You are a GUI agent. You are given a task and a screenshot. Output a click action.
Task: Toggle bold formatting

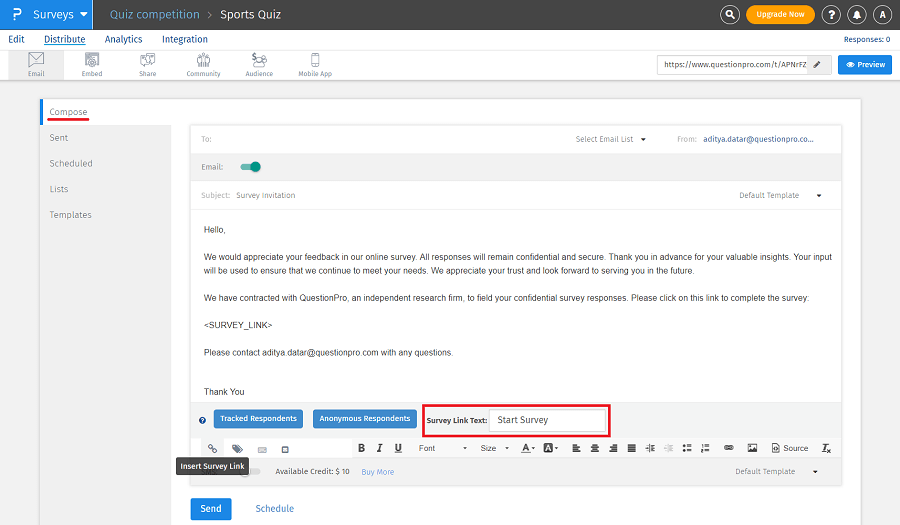pos(361,448)
